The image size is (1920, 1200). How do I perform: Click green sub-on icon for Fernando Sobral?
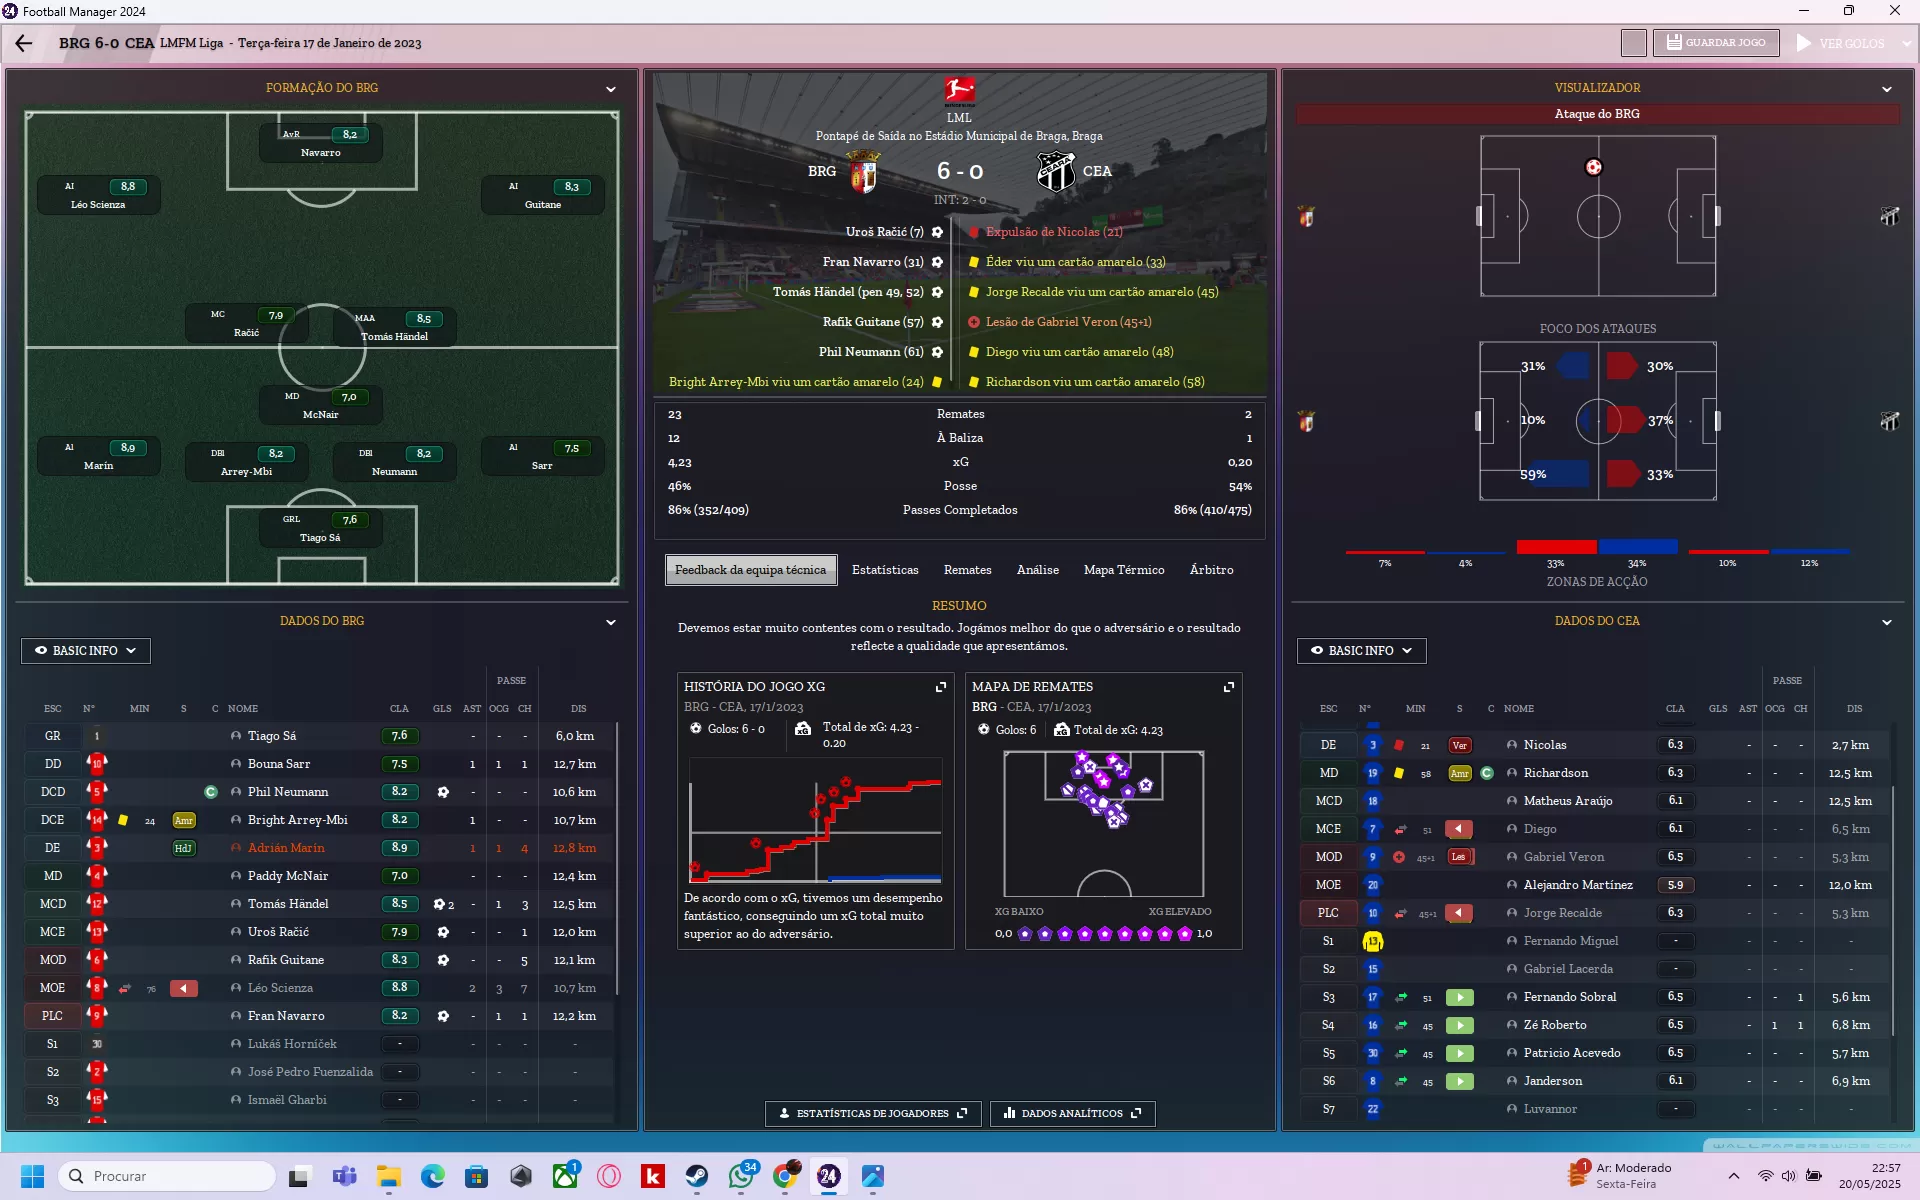click(1459, 997)
